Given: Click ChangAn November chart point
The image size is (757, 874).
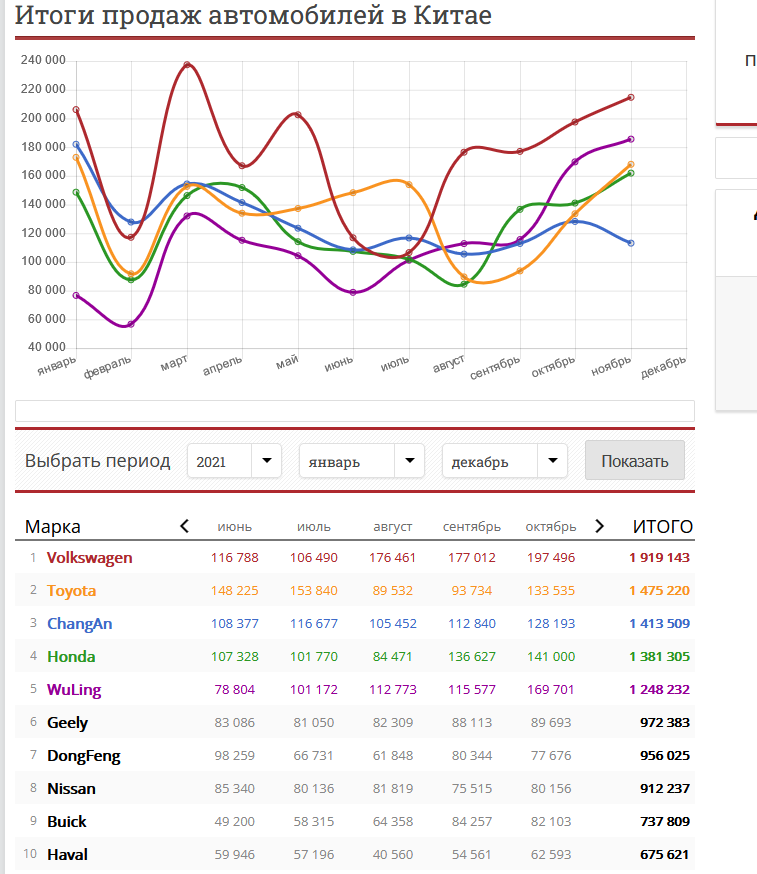Looking at the screenshot, I should coord(631,243).
